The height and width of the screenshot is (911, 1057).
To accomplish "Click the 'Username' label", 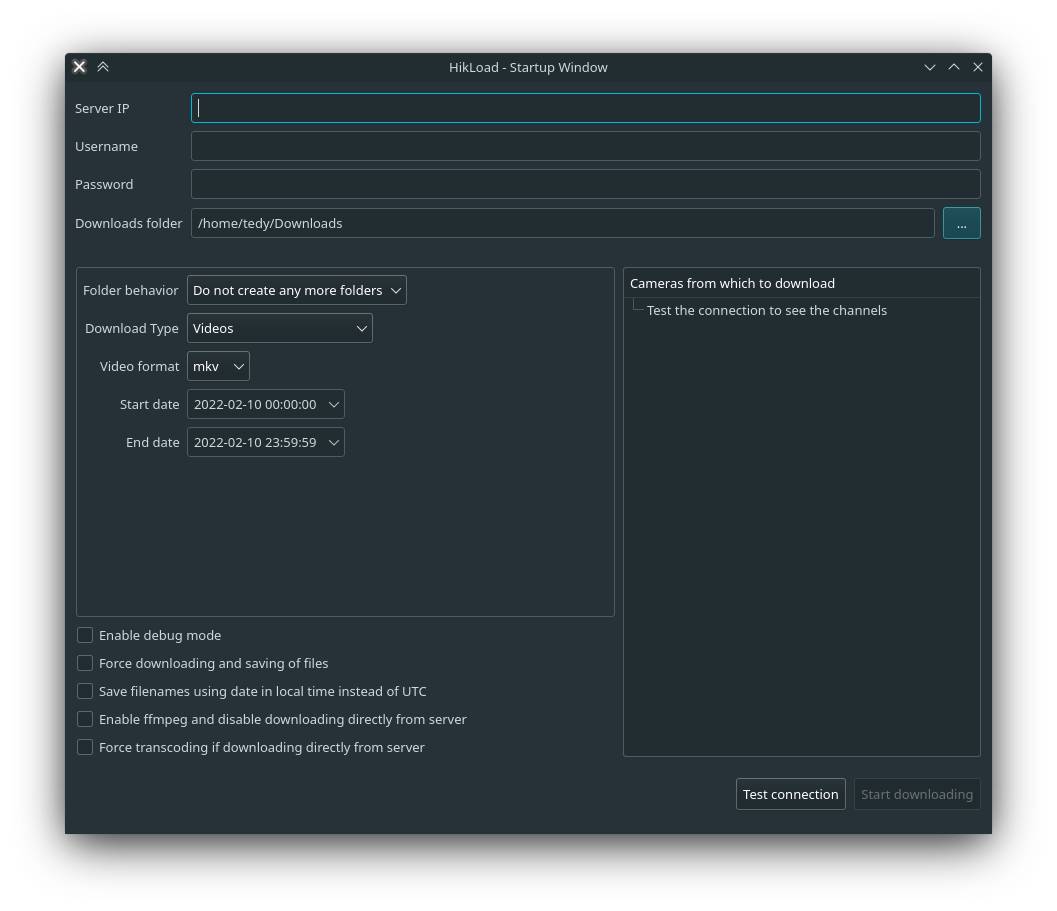I will 107,146.
